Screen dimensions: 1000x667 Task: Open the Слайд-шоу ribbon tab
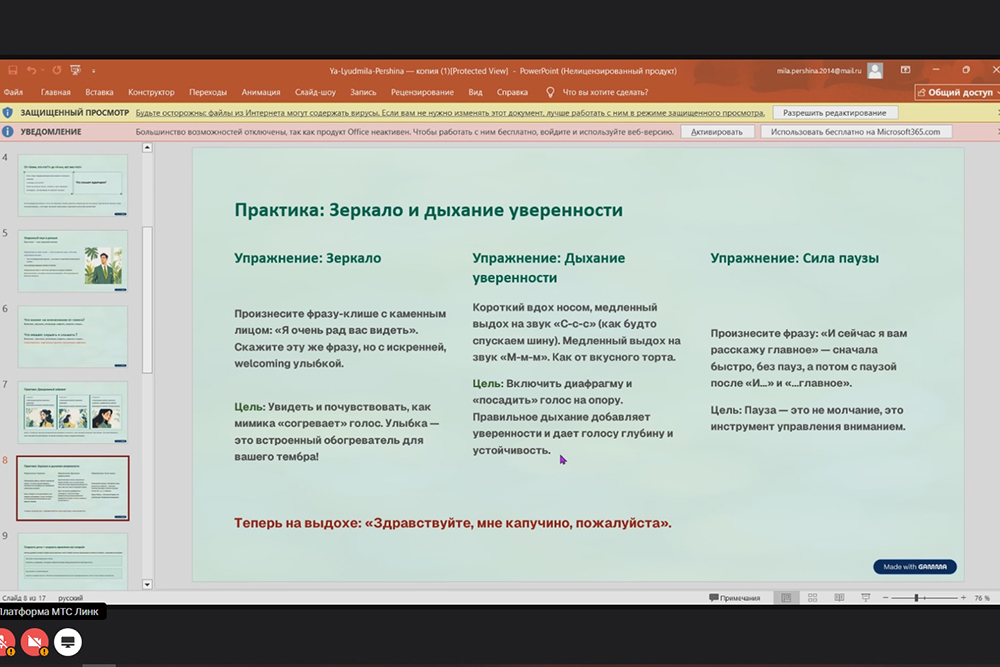click(x=315, y=92)
